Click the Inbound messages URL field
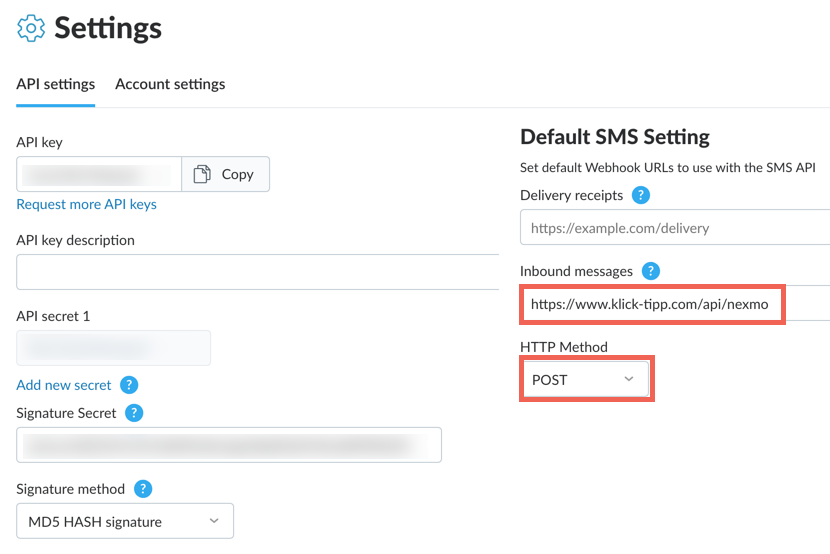 pyautogui.click(x=675, y=304)
